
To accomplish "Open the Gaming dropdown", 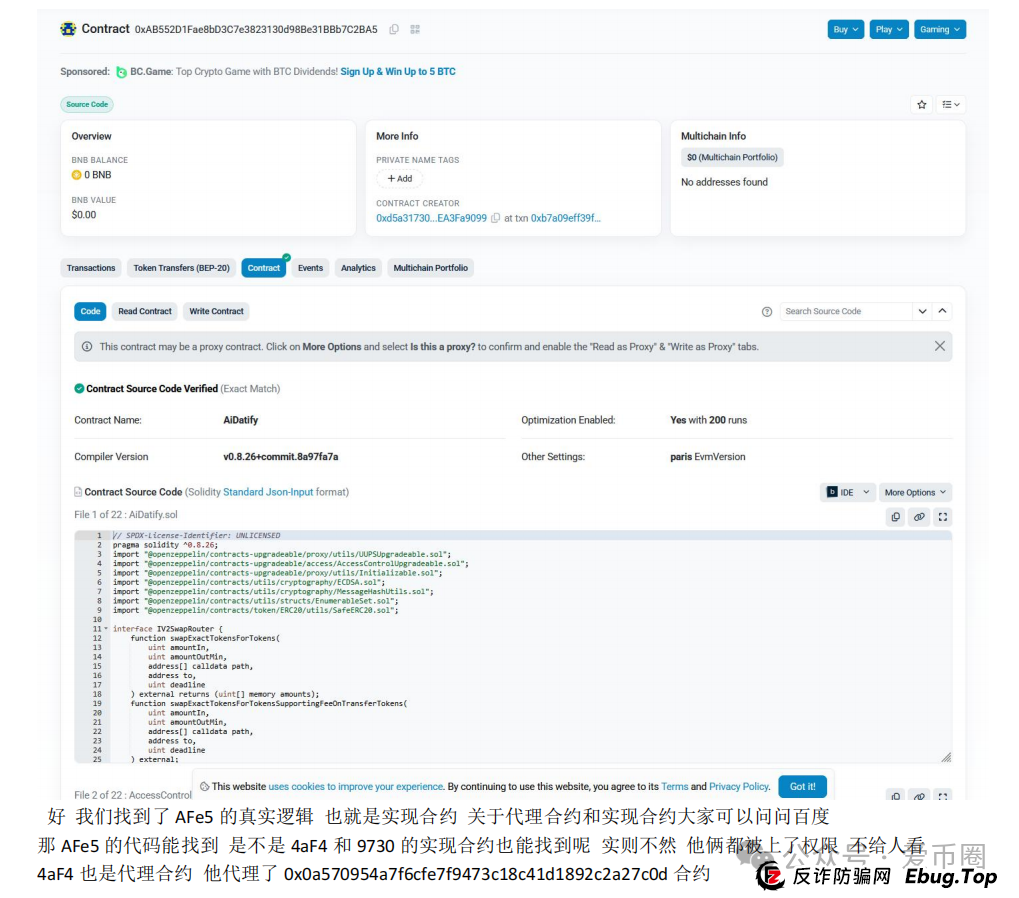I will (x=939, y=29).
